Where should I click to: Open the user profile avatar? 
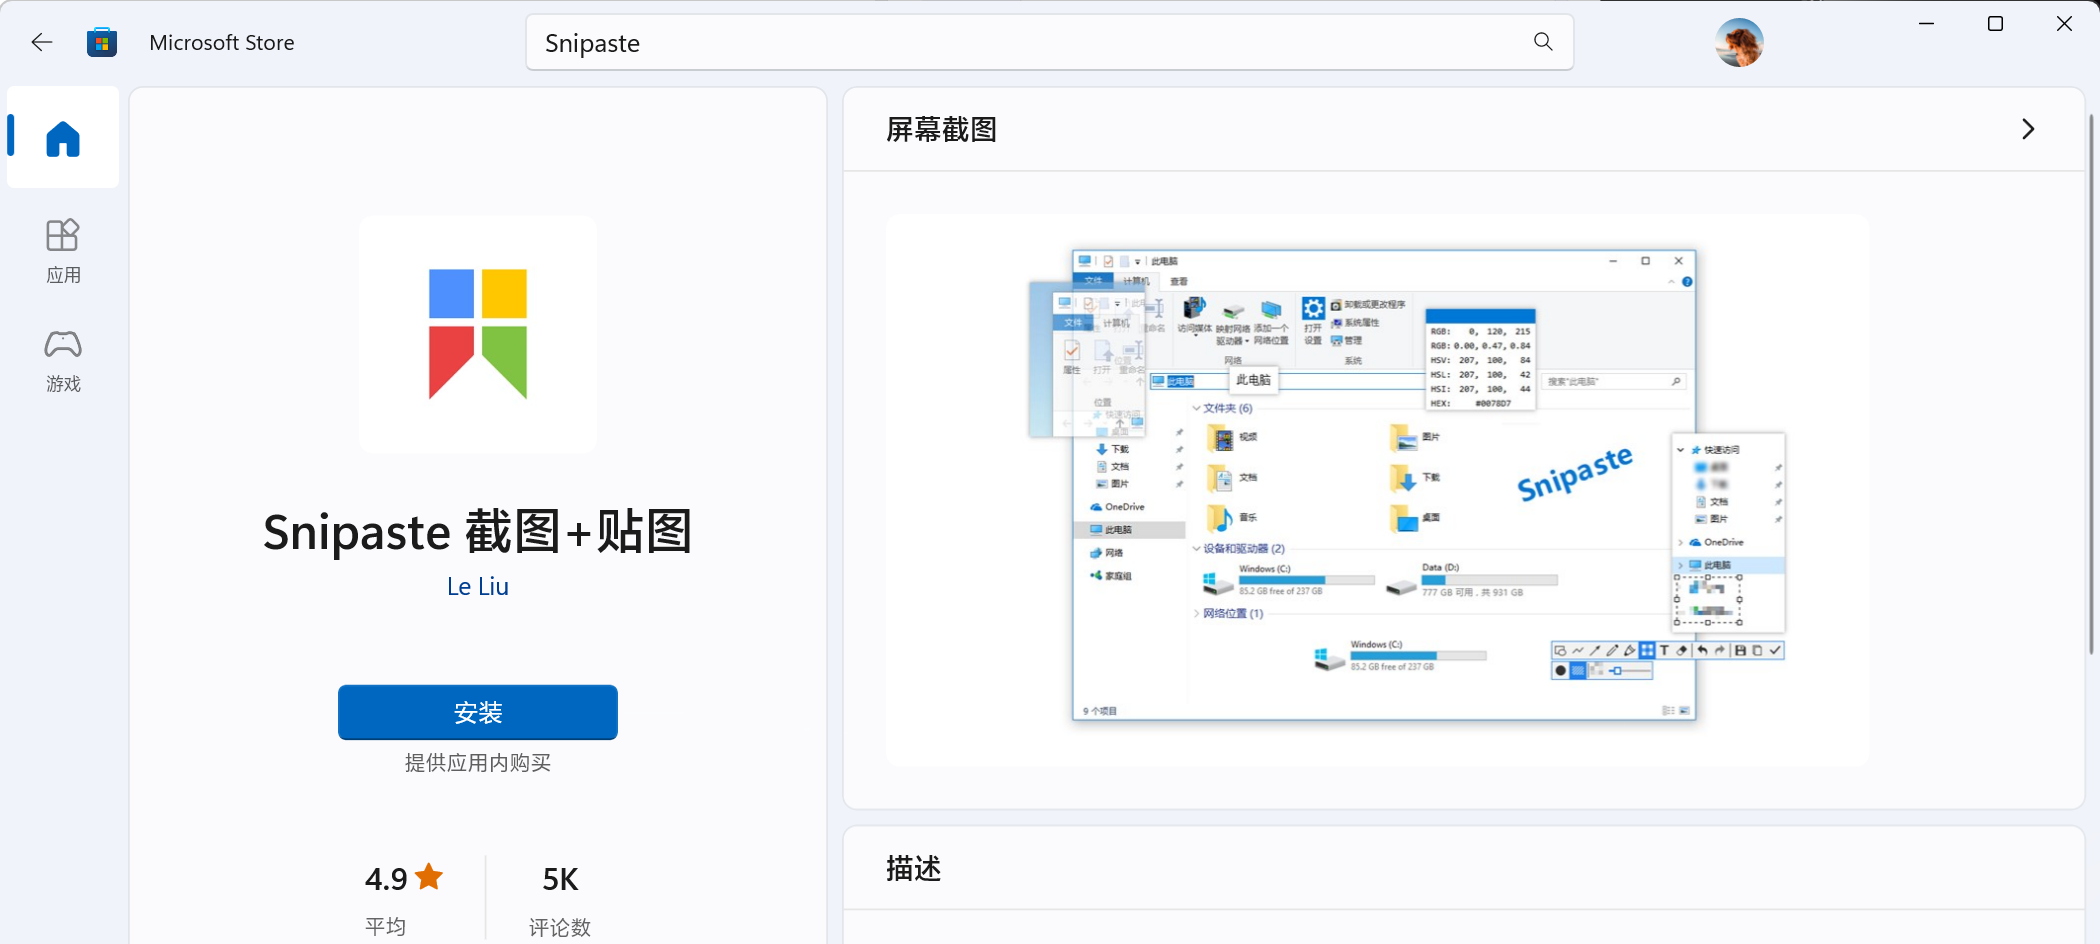point(1739,42)
